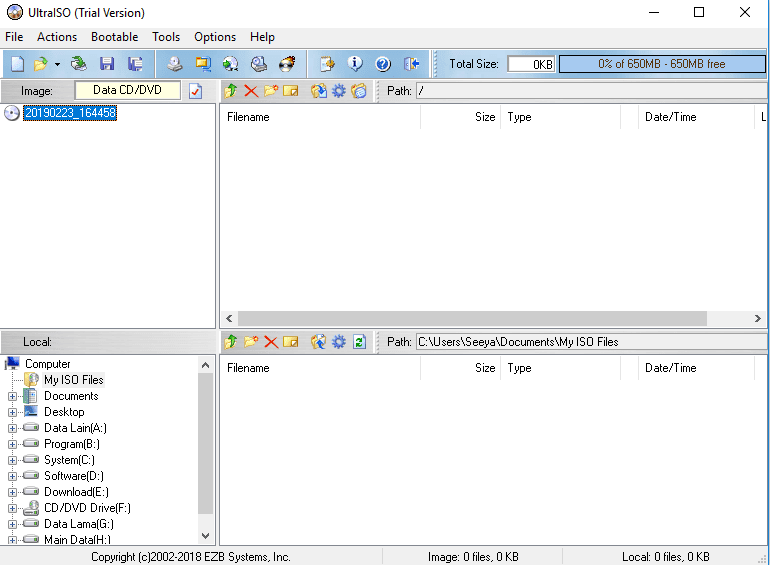Click the gear icon in Local pane toolbar
The image size is (770, 565).
tap(339, 342)
